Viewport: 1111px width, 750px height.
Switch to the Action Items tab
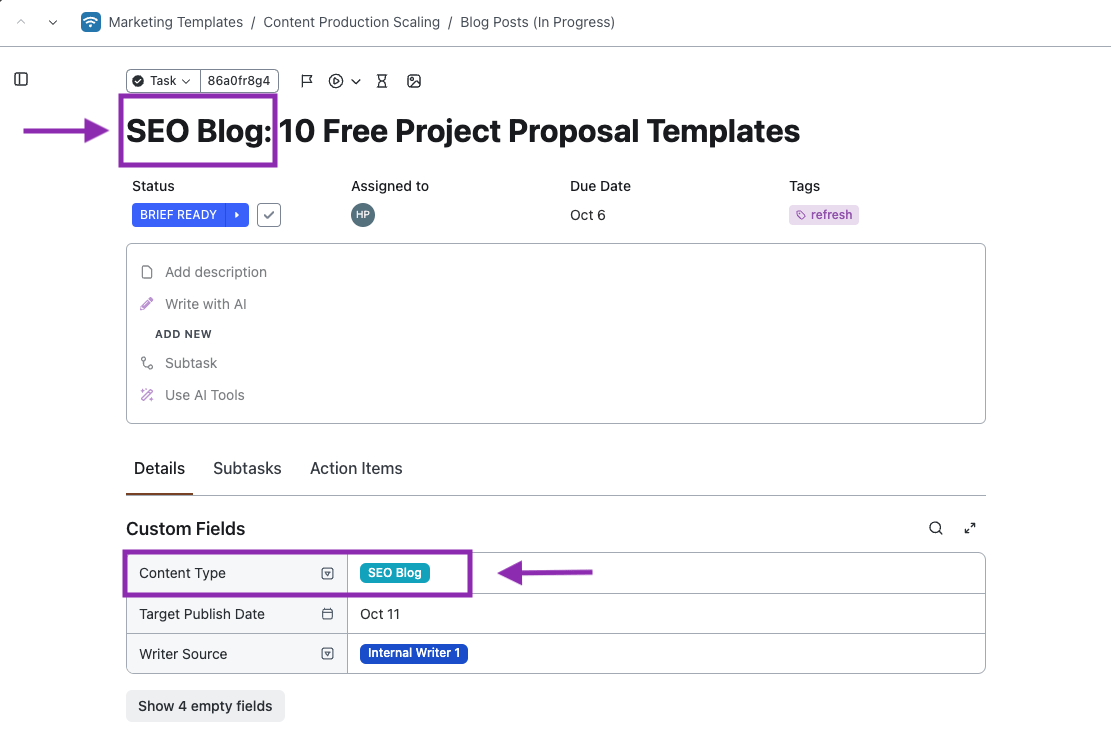[356, 468]
